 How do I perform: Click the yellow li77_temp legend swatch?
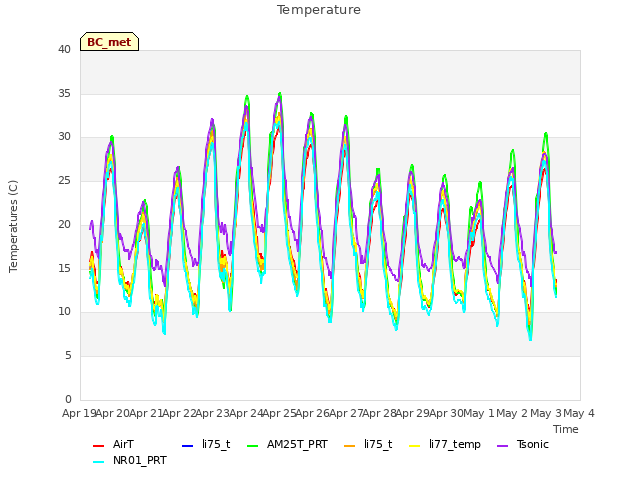[415, 446]
